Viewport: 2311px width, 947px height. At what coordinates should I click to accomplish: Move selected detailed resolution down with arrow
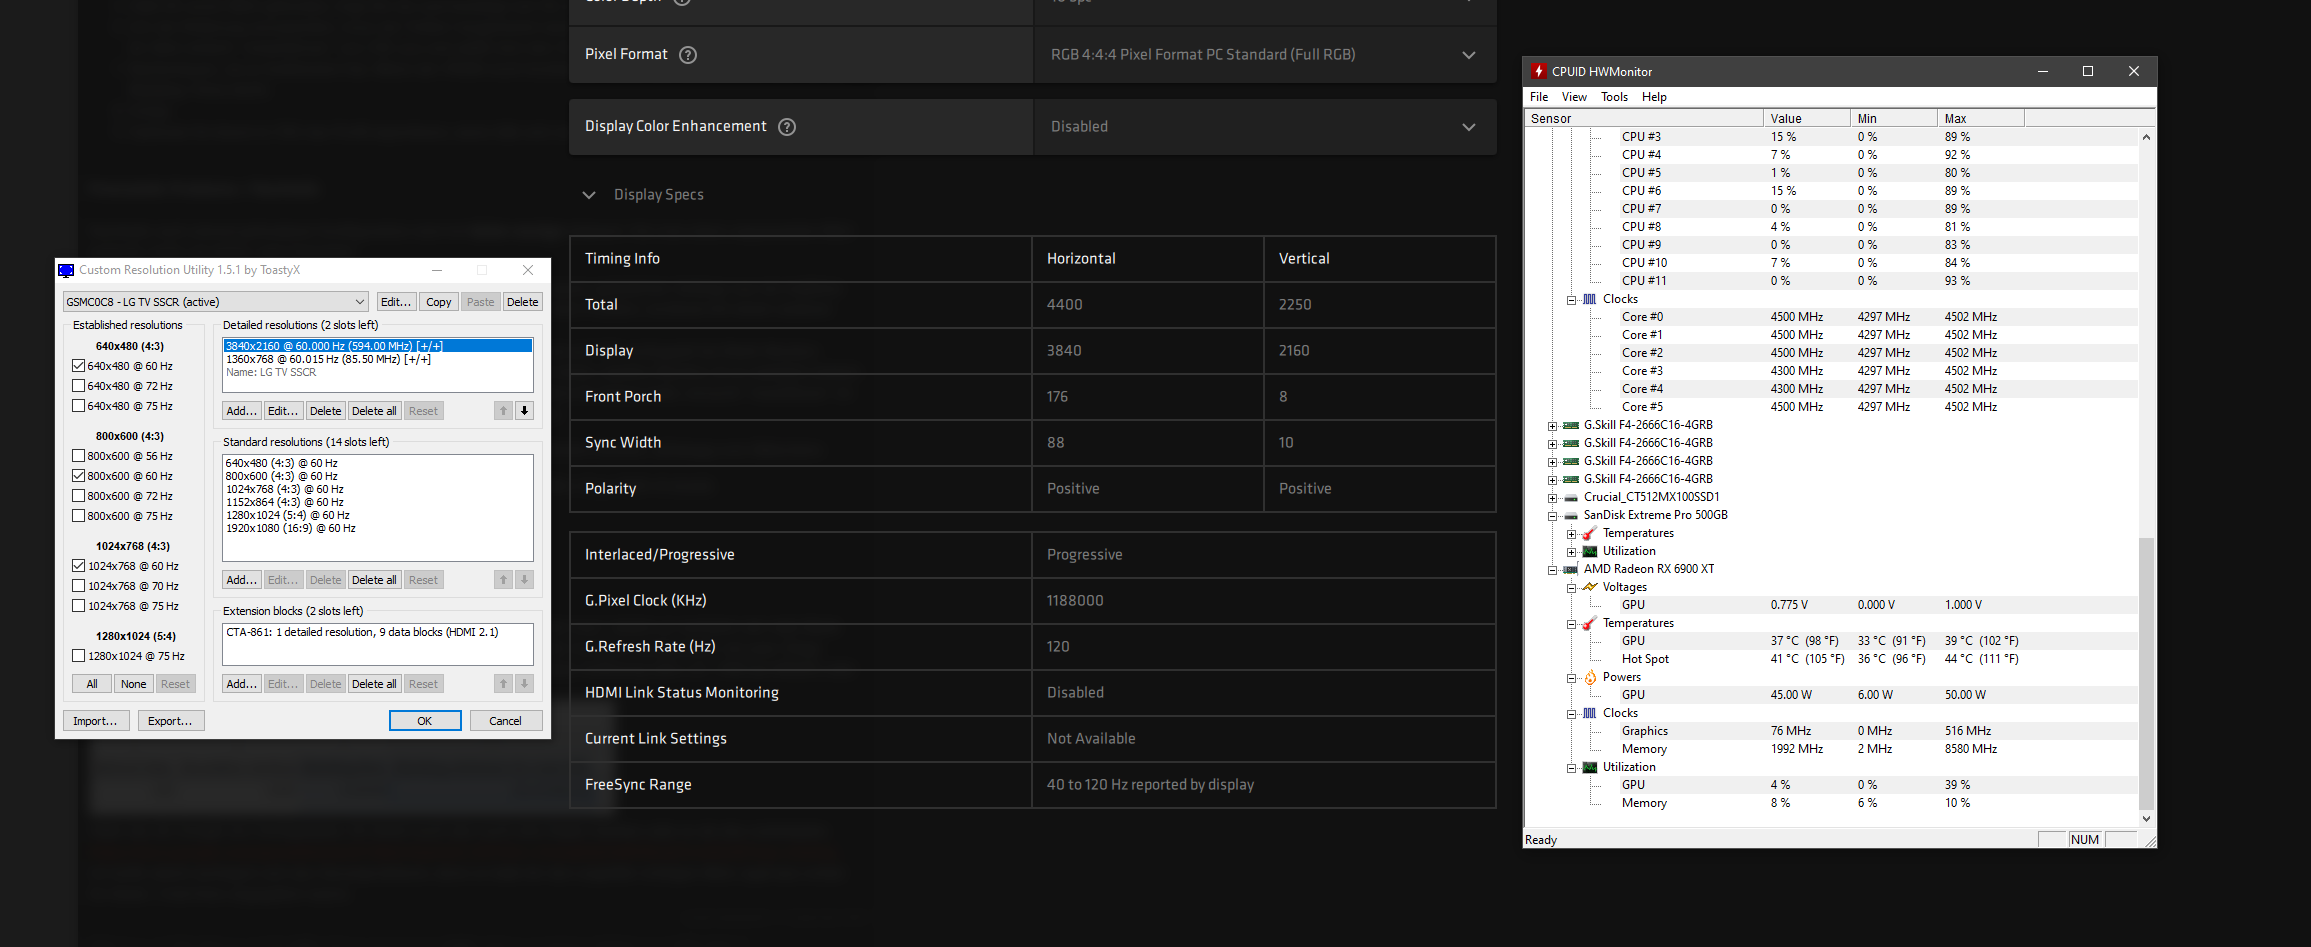(x=524, y=411)
